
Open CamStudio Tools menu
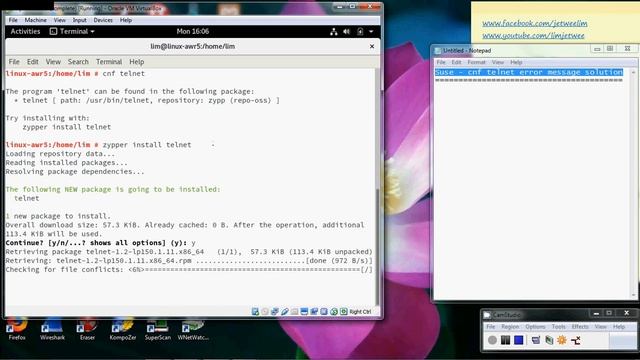click(x=558, y=327)
